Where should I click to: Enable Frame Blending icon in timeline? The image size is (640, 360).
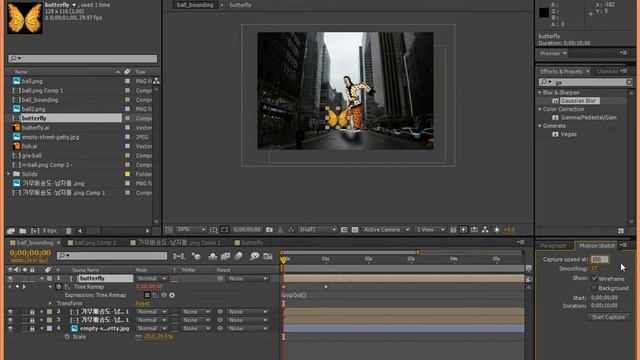coord(225,256)
